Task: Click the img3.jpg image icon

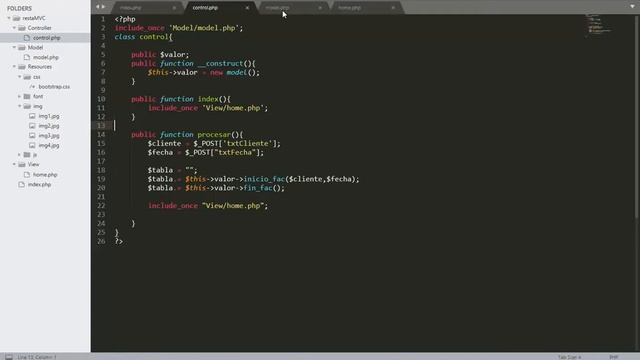Action: click(32, 136)
